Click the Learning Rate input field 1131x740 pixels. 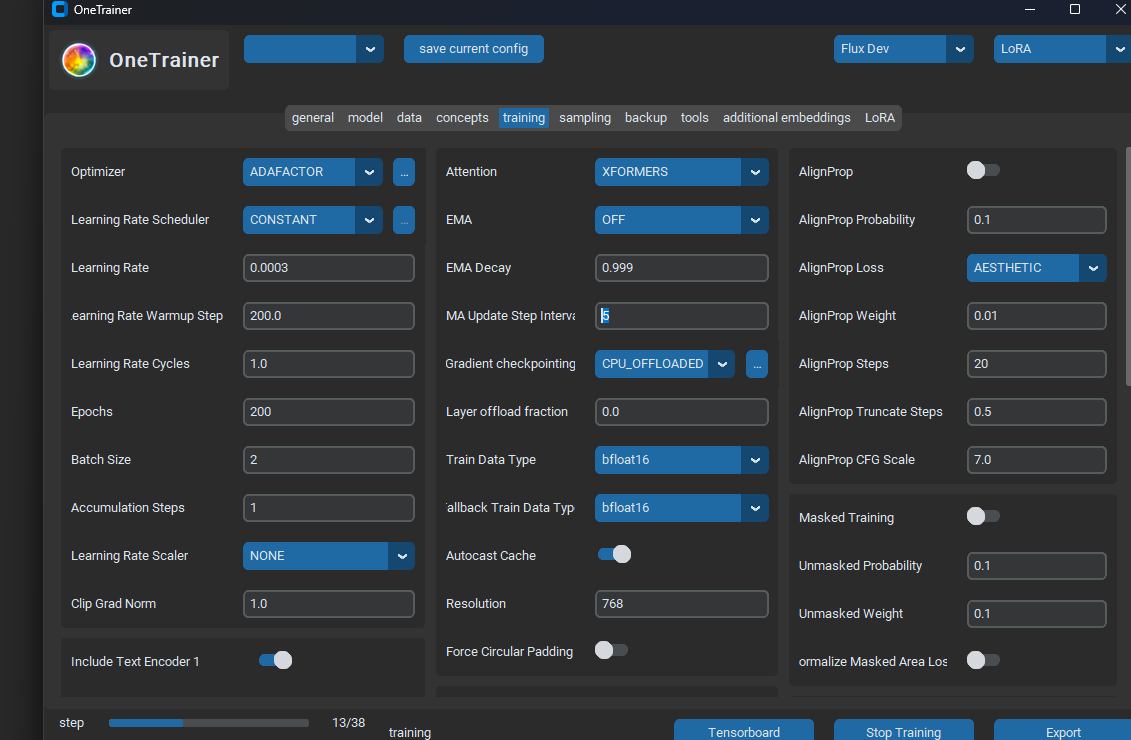(x=328, y=268)
